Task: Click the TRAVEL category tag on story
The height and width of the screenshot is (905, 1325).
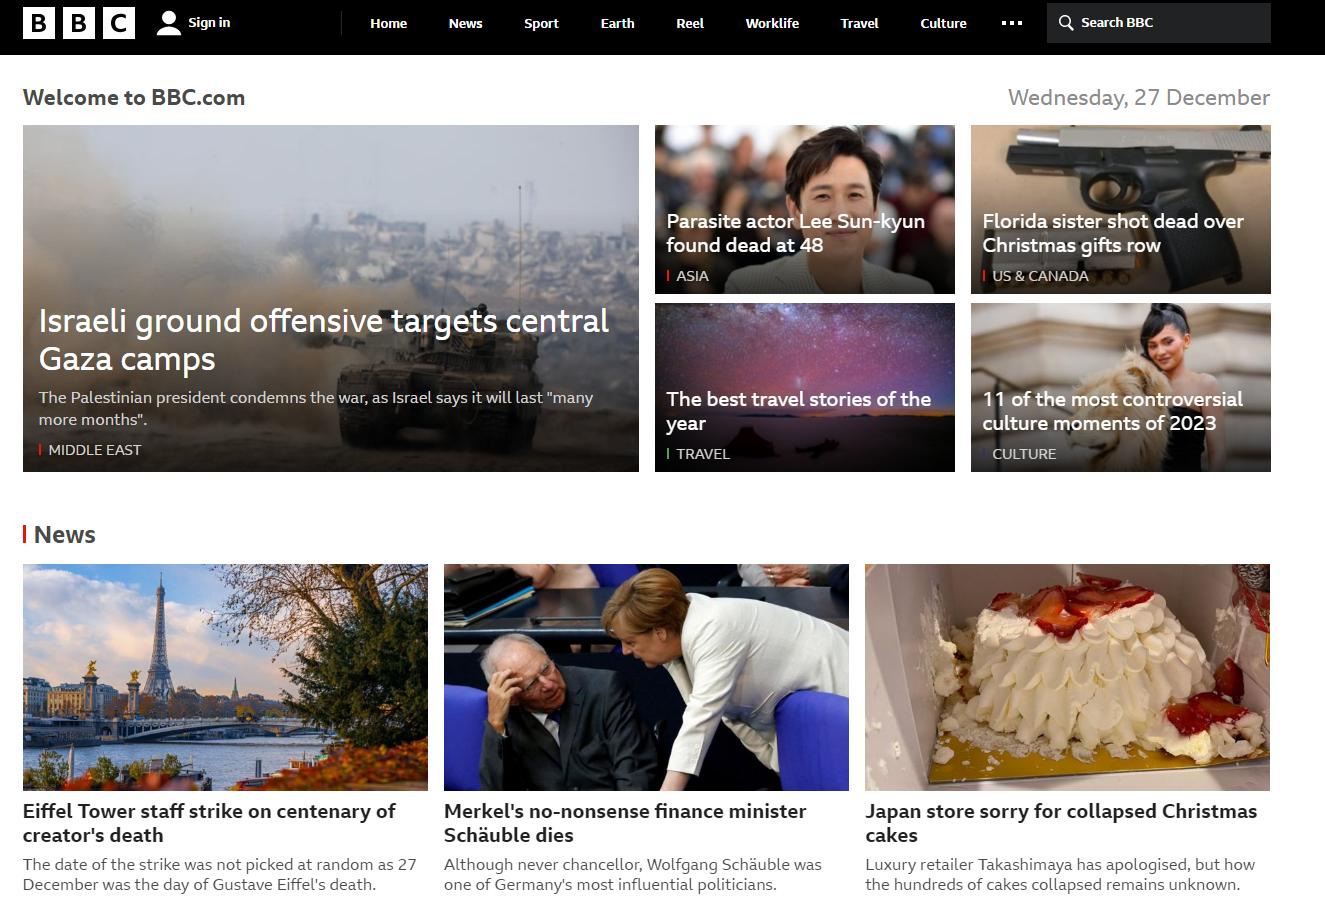Action: click(x=703, y=454)
